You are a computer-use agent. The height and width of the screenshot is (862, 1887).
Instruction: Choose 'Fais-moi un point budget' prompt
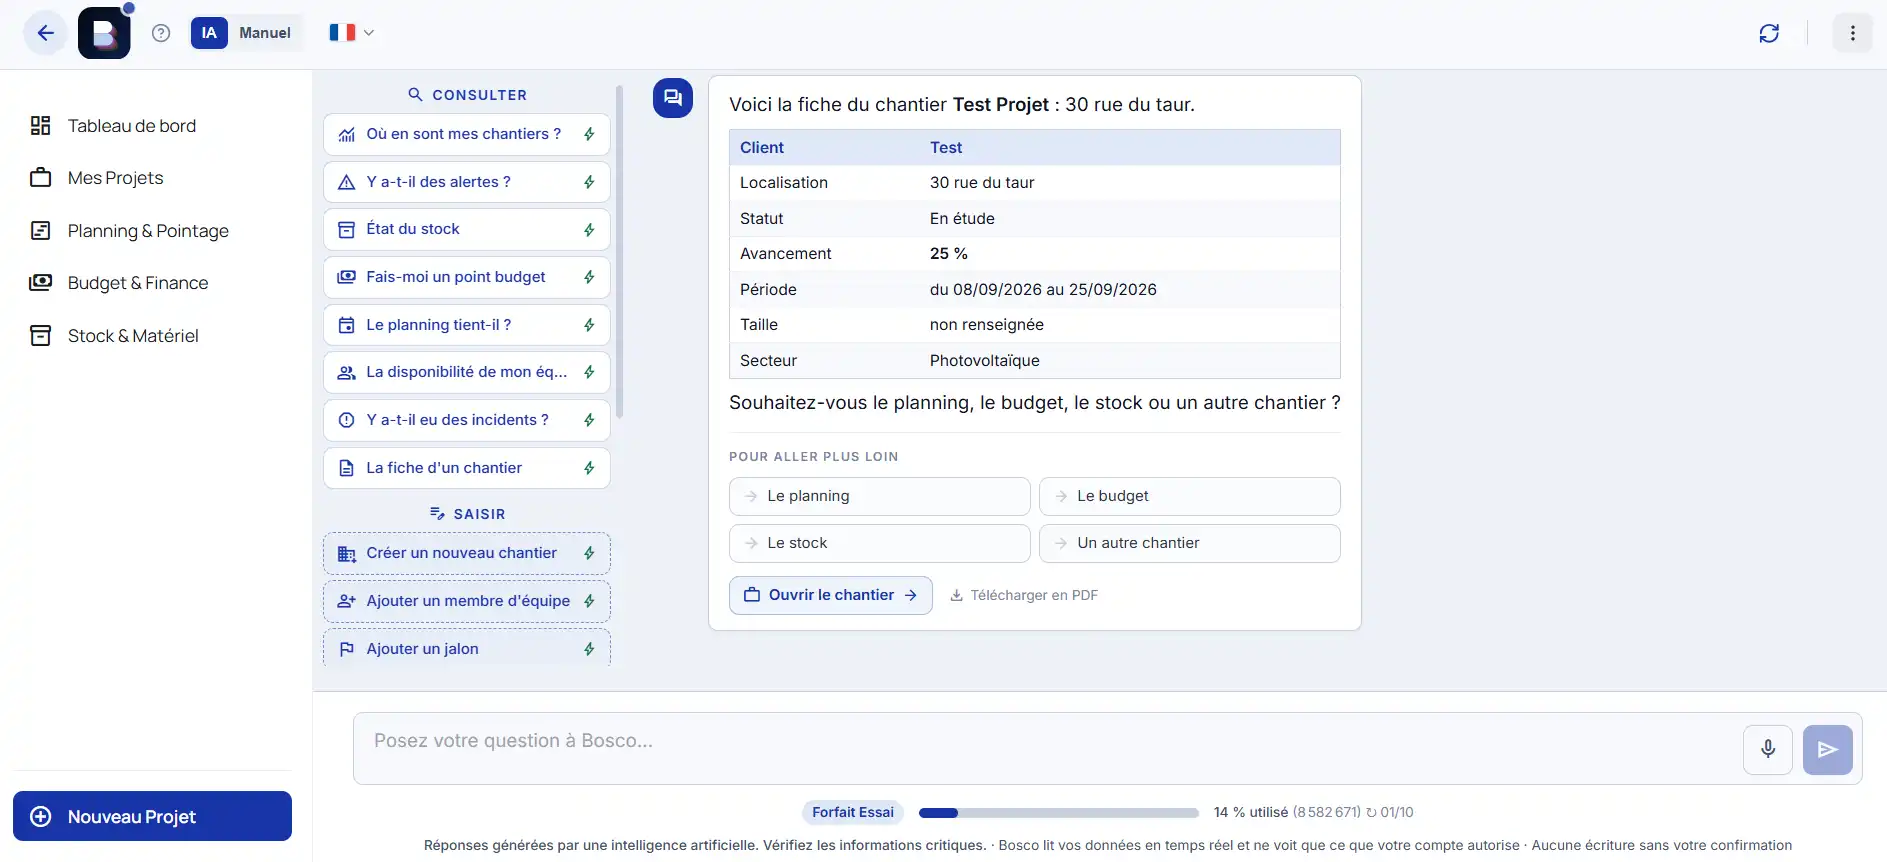pyautogui.click(x=467, y=277)
